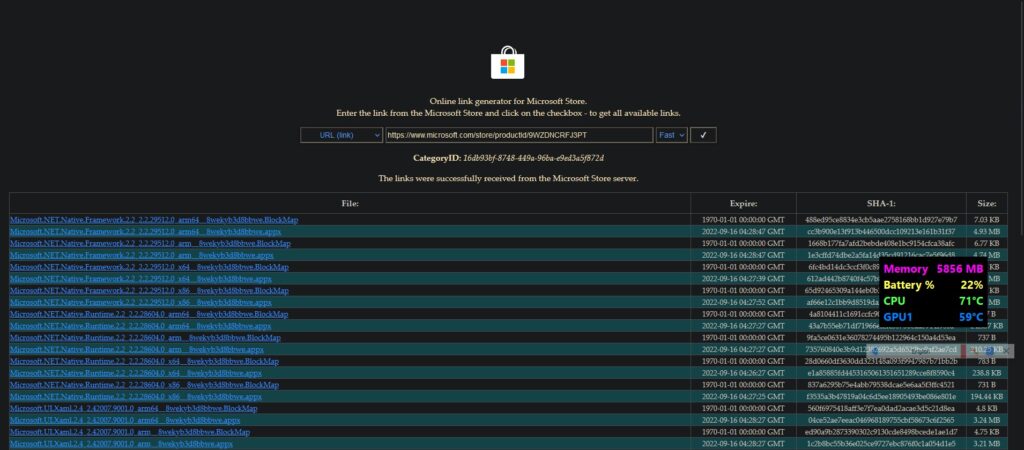
Task: Download NET.Native.Runtime 2.2 x64 appx file
Action: [x=136, y=373]
